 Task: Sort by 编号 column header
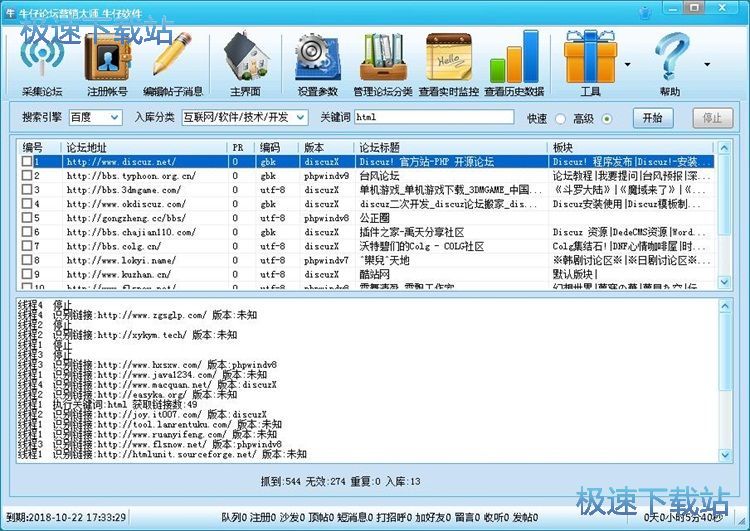point(40,147)
